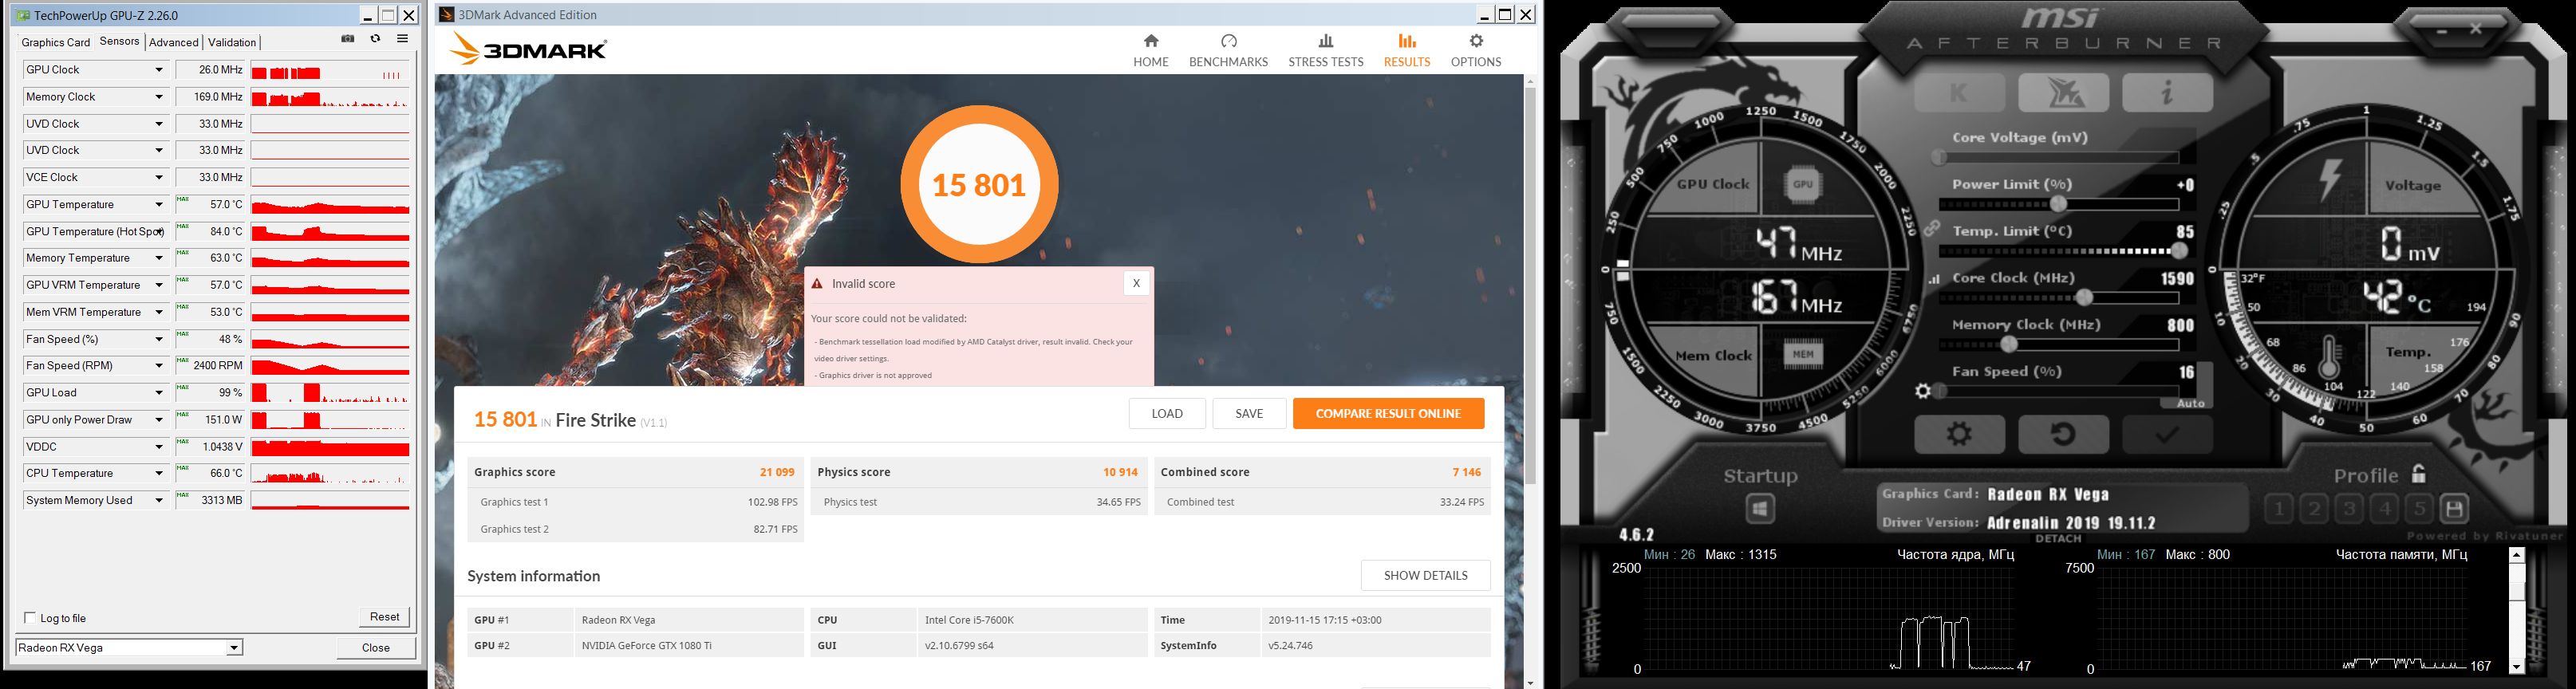
Task: Enable the Log to file checkbox
Action: (30, 618)
